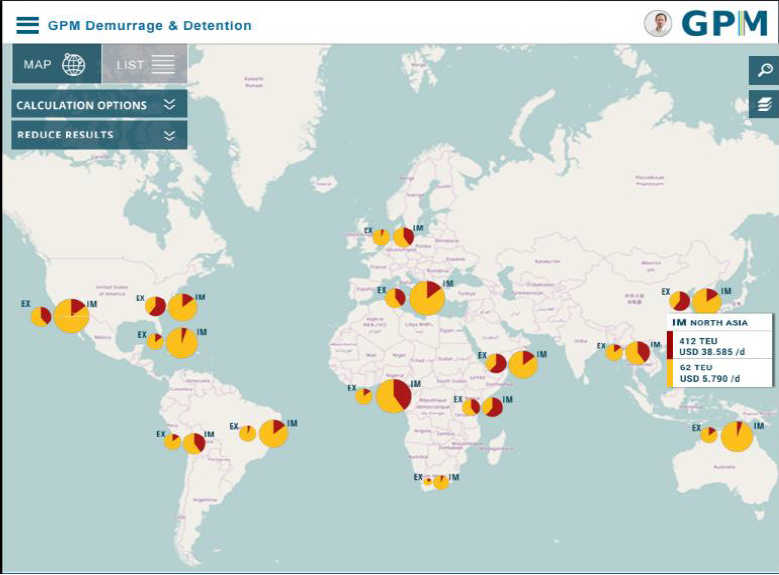
Task: Select the US East Coast EX pie
Action: (x=155, y=306)
